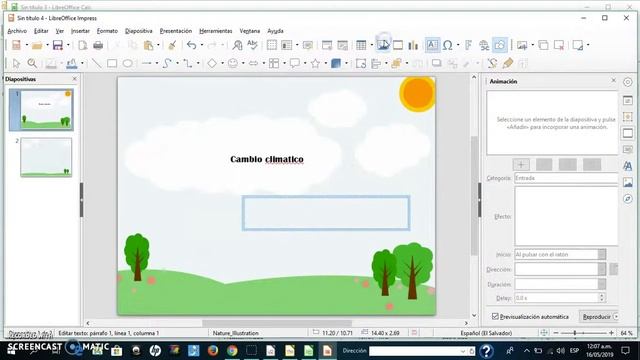Open the Diapositiva menu
Image resolution: width=640 pixels, height=360 pixels.
(138, 31)
